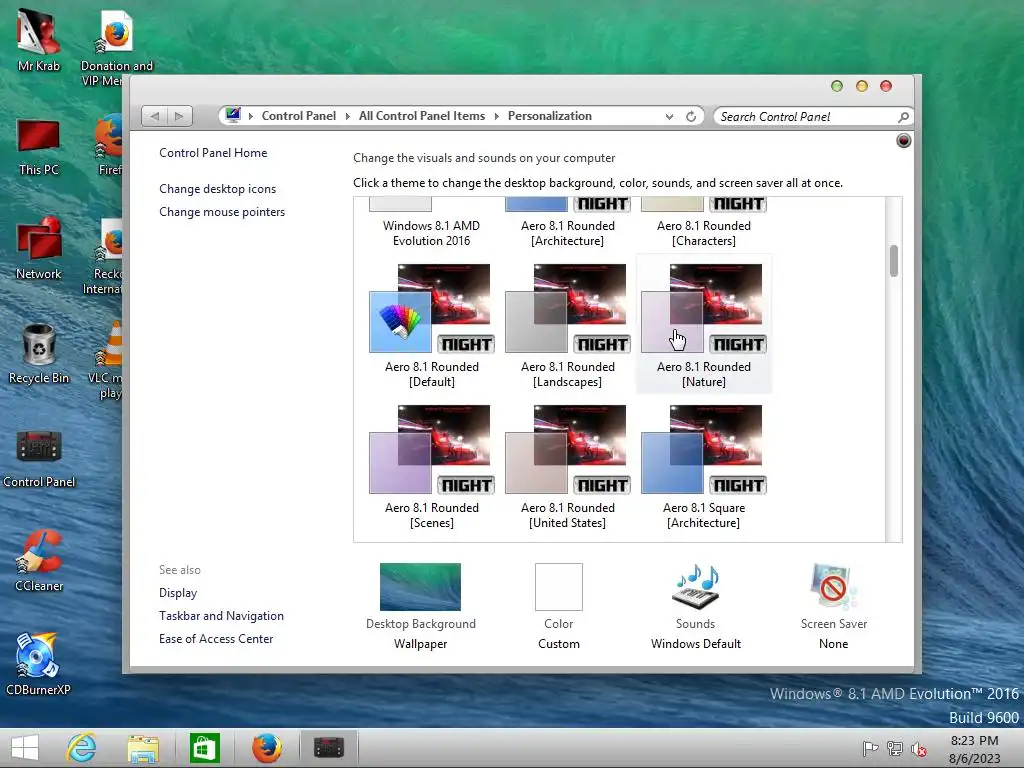Select Aero 8.1 Rounded [Characters] theme
The height and width of the screenshot is (768, 1024).
[x=703, y=223]
